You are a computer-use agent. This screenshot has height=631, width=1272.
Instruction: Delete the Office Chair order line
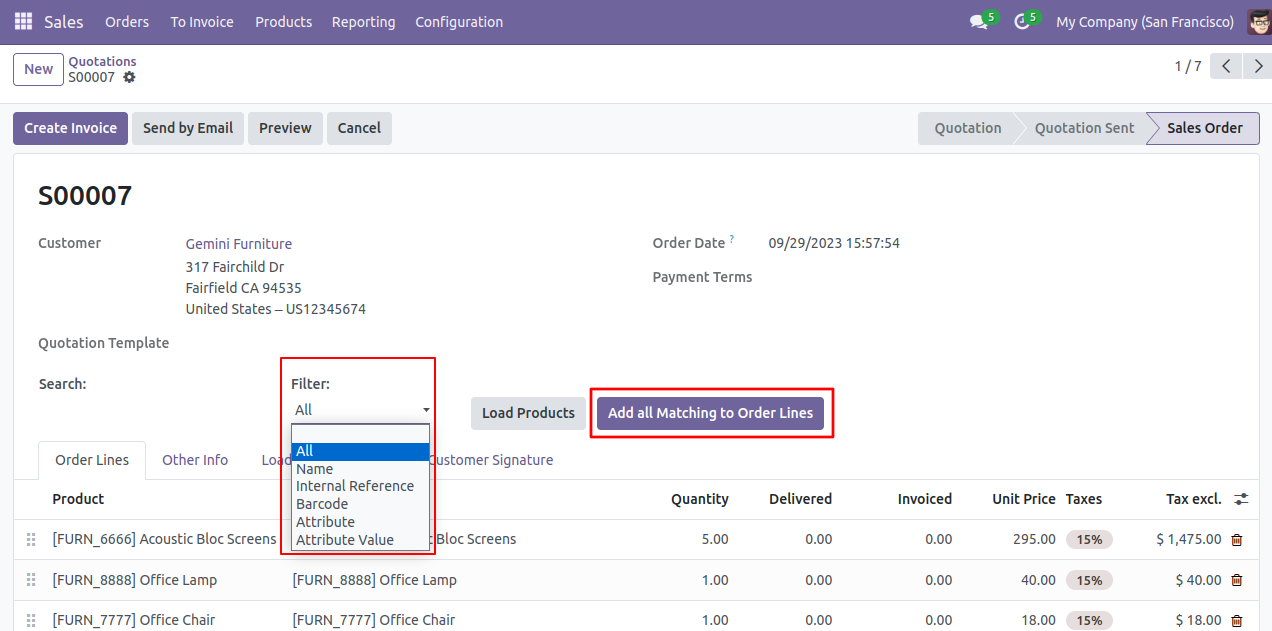[1237, 621]
